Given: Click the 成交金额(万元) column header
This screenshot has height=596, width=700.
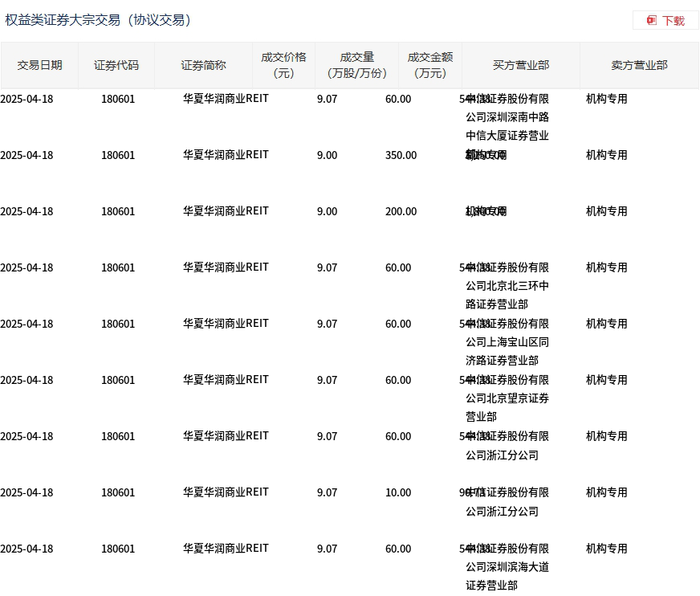Looking at the screenshot, I should point(430,65).
